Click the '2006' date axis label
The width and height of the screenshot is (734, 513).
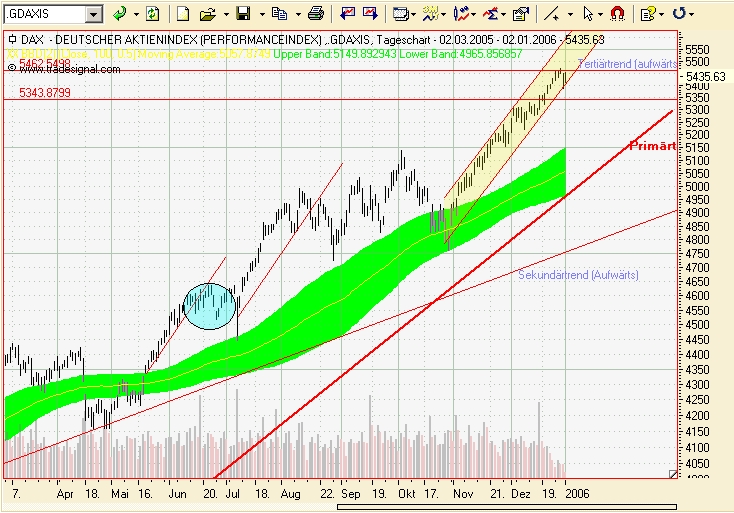coord(577,494)
